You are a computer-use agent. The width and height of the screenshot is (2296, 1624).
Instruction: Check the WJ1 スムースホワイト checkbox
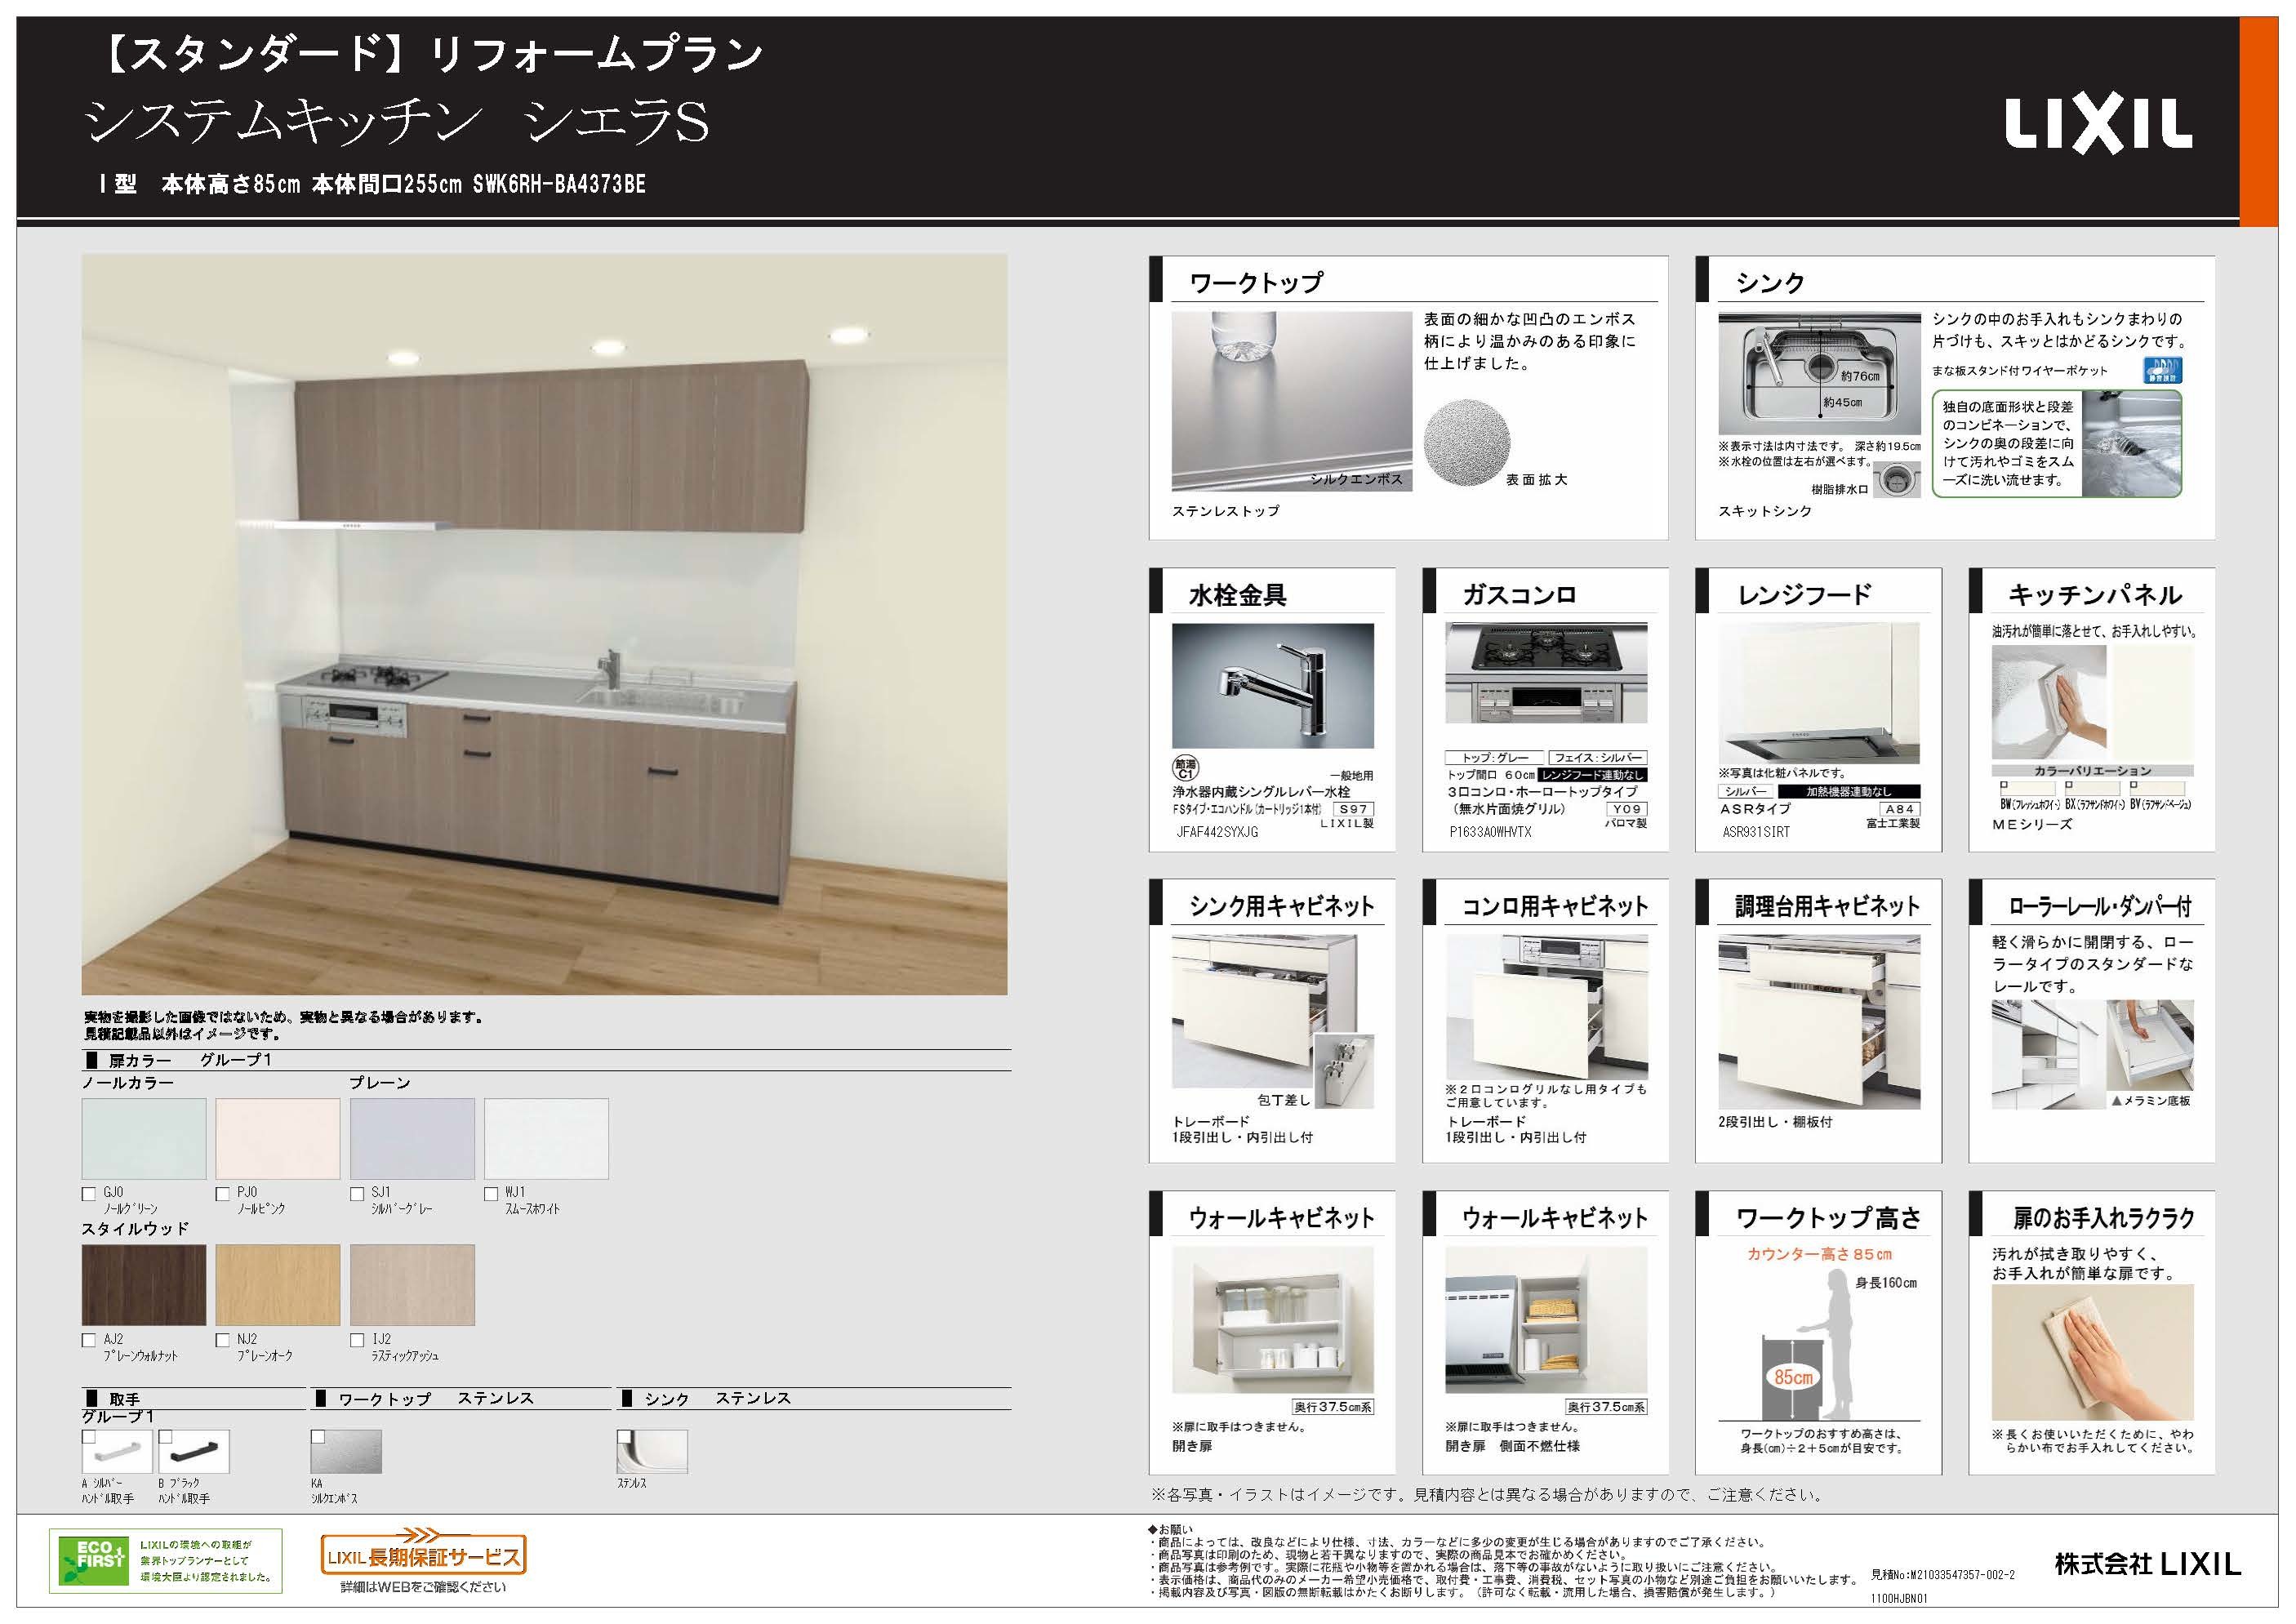tap(491, 1194)
